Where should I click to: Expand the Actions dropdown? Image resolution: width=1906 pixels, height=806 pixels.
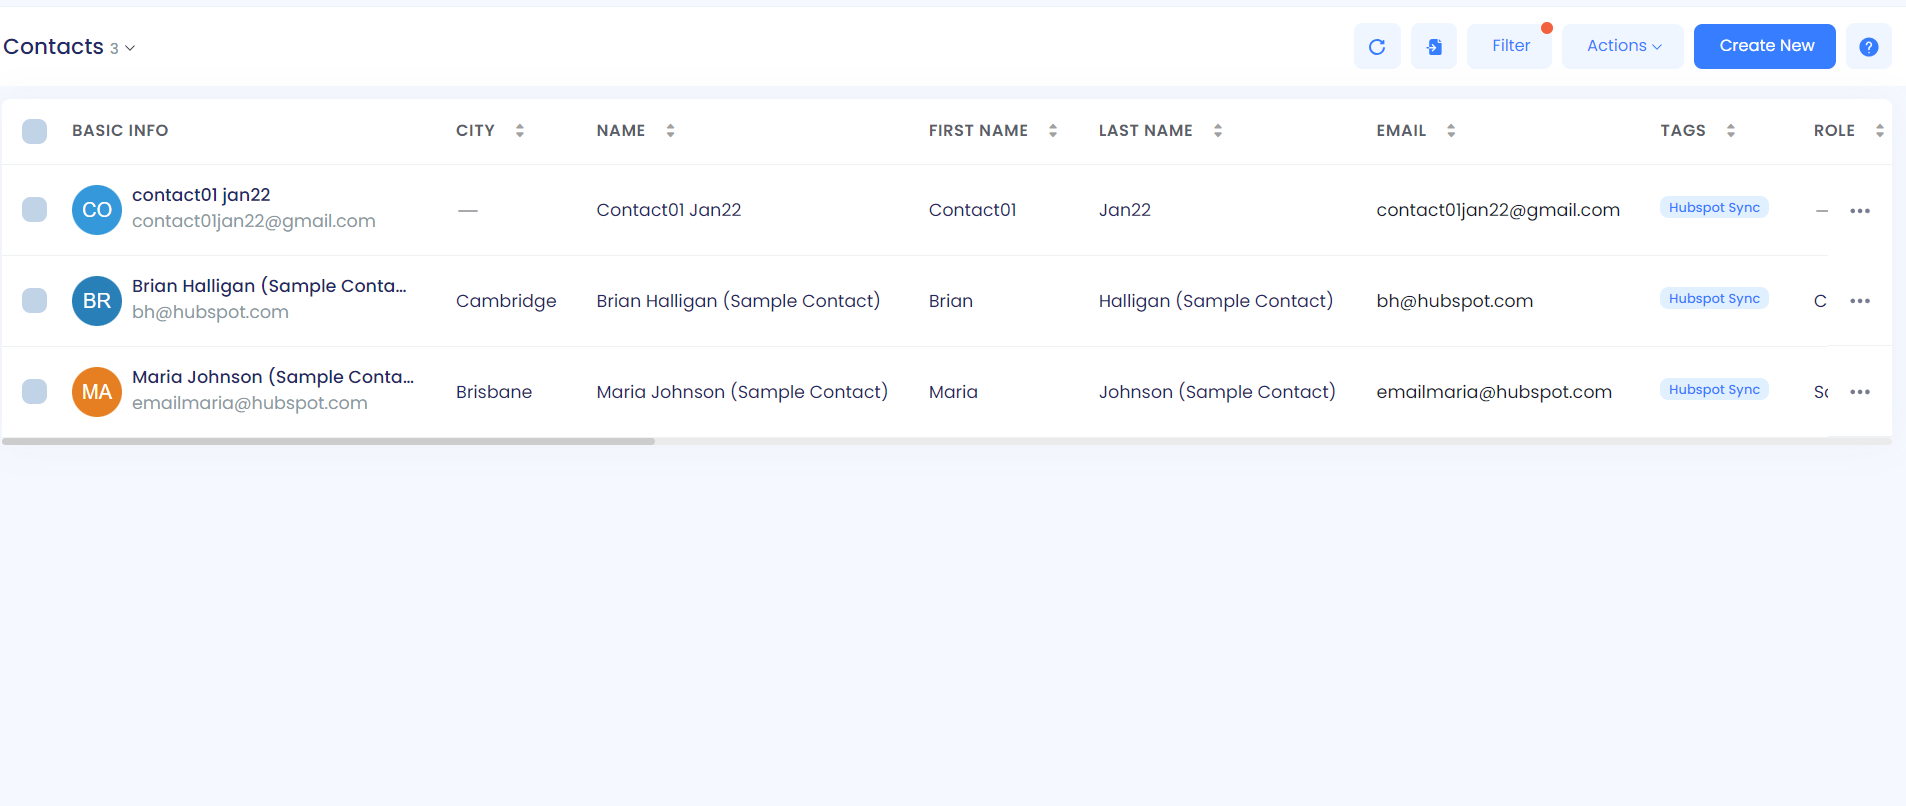[x=1622, y=46]
